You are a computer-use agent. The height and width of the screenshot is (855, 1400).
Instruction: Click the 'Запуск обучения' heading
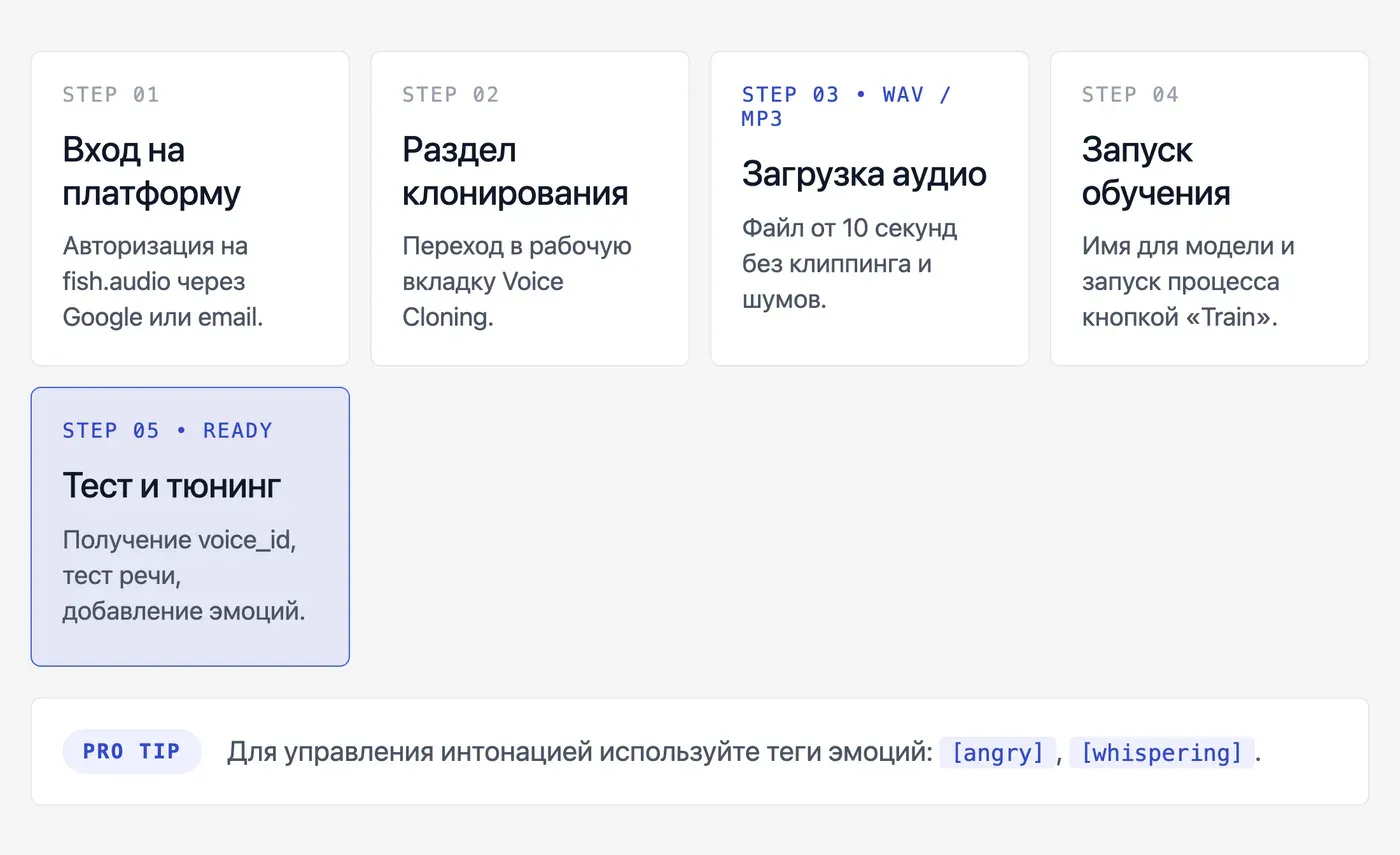1156,171
